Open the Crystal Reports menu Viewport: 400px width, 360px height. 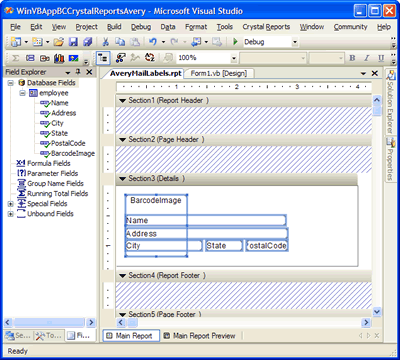click(266, 27)
